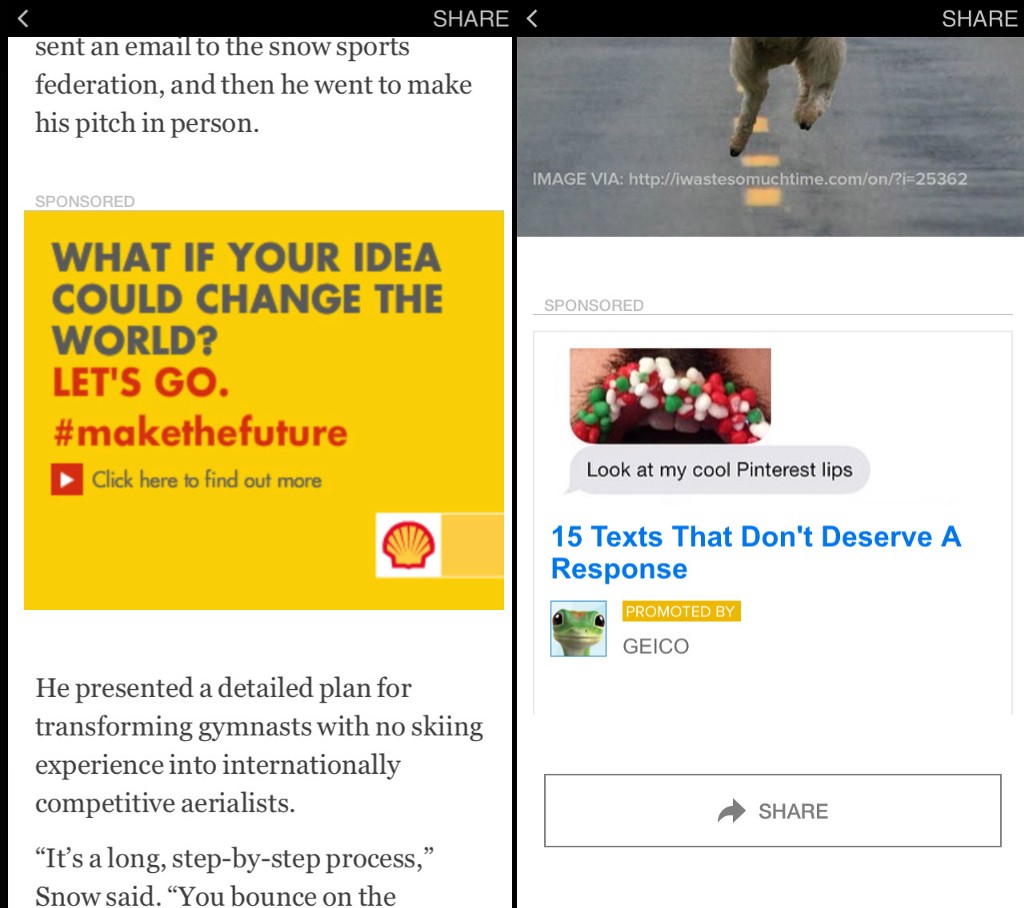Click the GEICO sponsor name

[656, 646]
